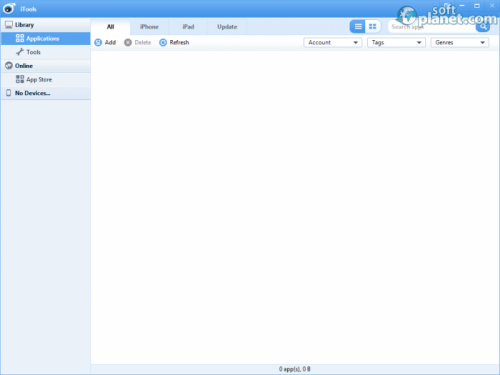
Task: Open the Account dropdown
Action: [x=333, y=43]
